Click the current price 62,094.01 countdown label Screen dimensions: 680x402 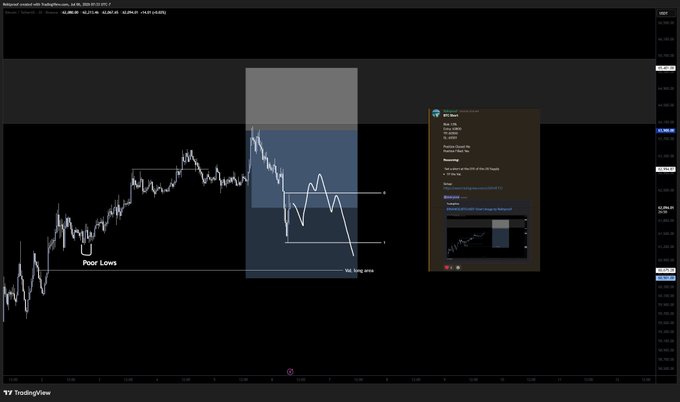[x=666, y=209]
